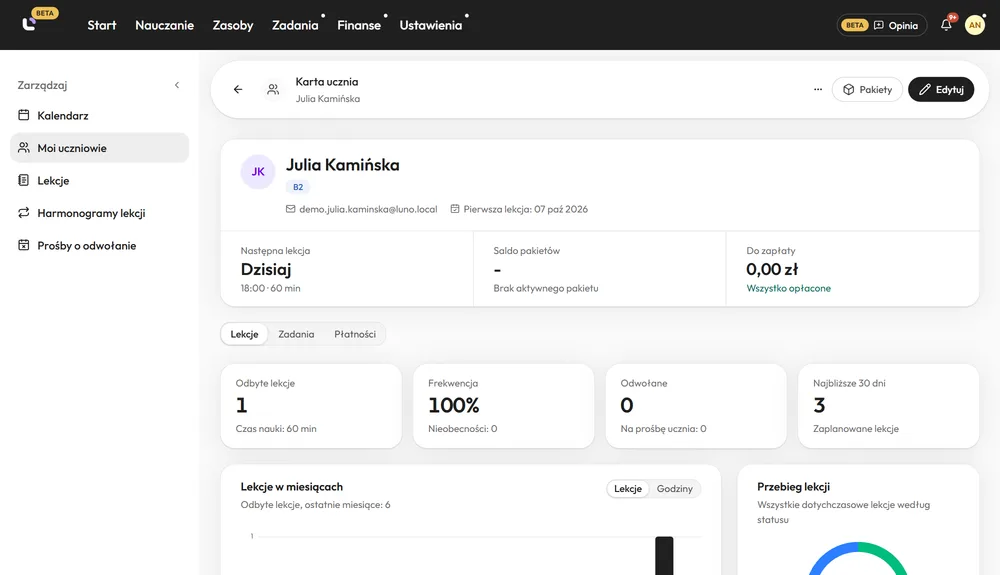This screenshot has height=575, width=1000.
Task: Click the Najbliższe 30 dni card
Action: tap(888, 405)
